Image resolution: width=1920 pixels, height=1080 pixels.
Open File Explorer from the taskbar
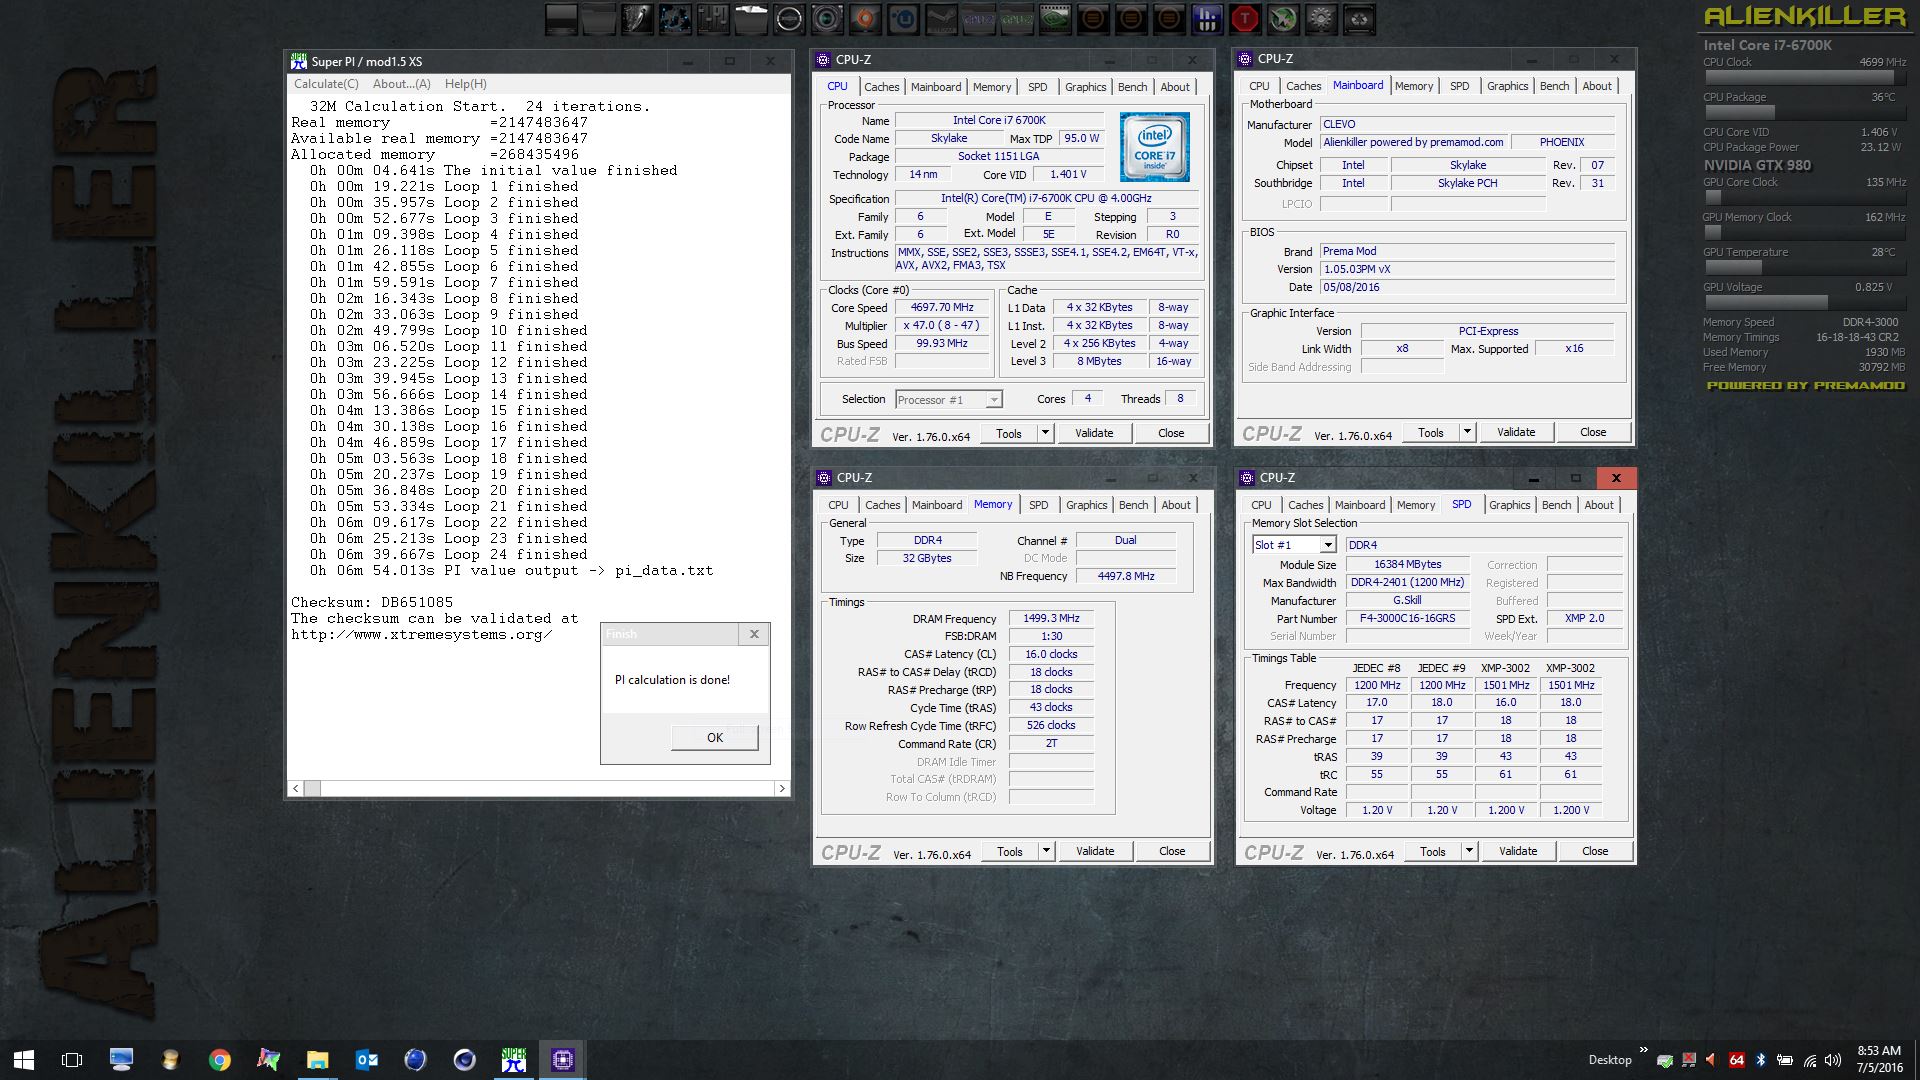pyautogui.click(x=317, y=1060)
